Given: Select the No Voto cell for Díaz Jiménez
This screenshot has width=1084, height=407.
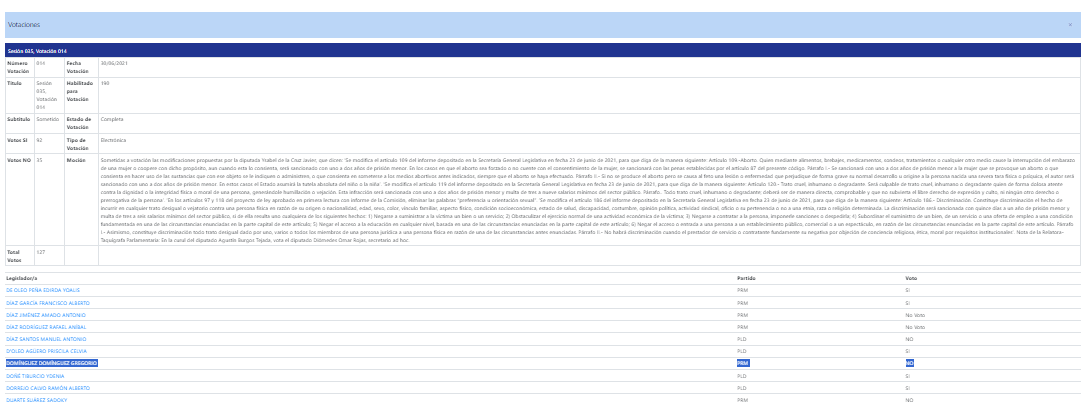Looking at the screenshot, I should coord(913,315).
